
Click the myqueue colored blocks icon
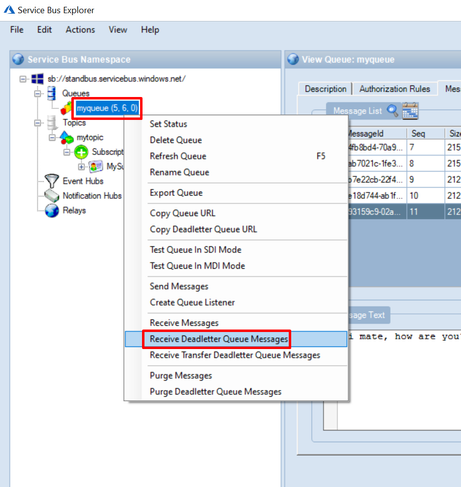coord(66,108)
